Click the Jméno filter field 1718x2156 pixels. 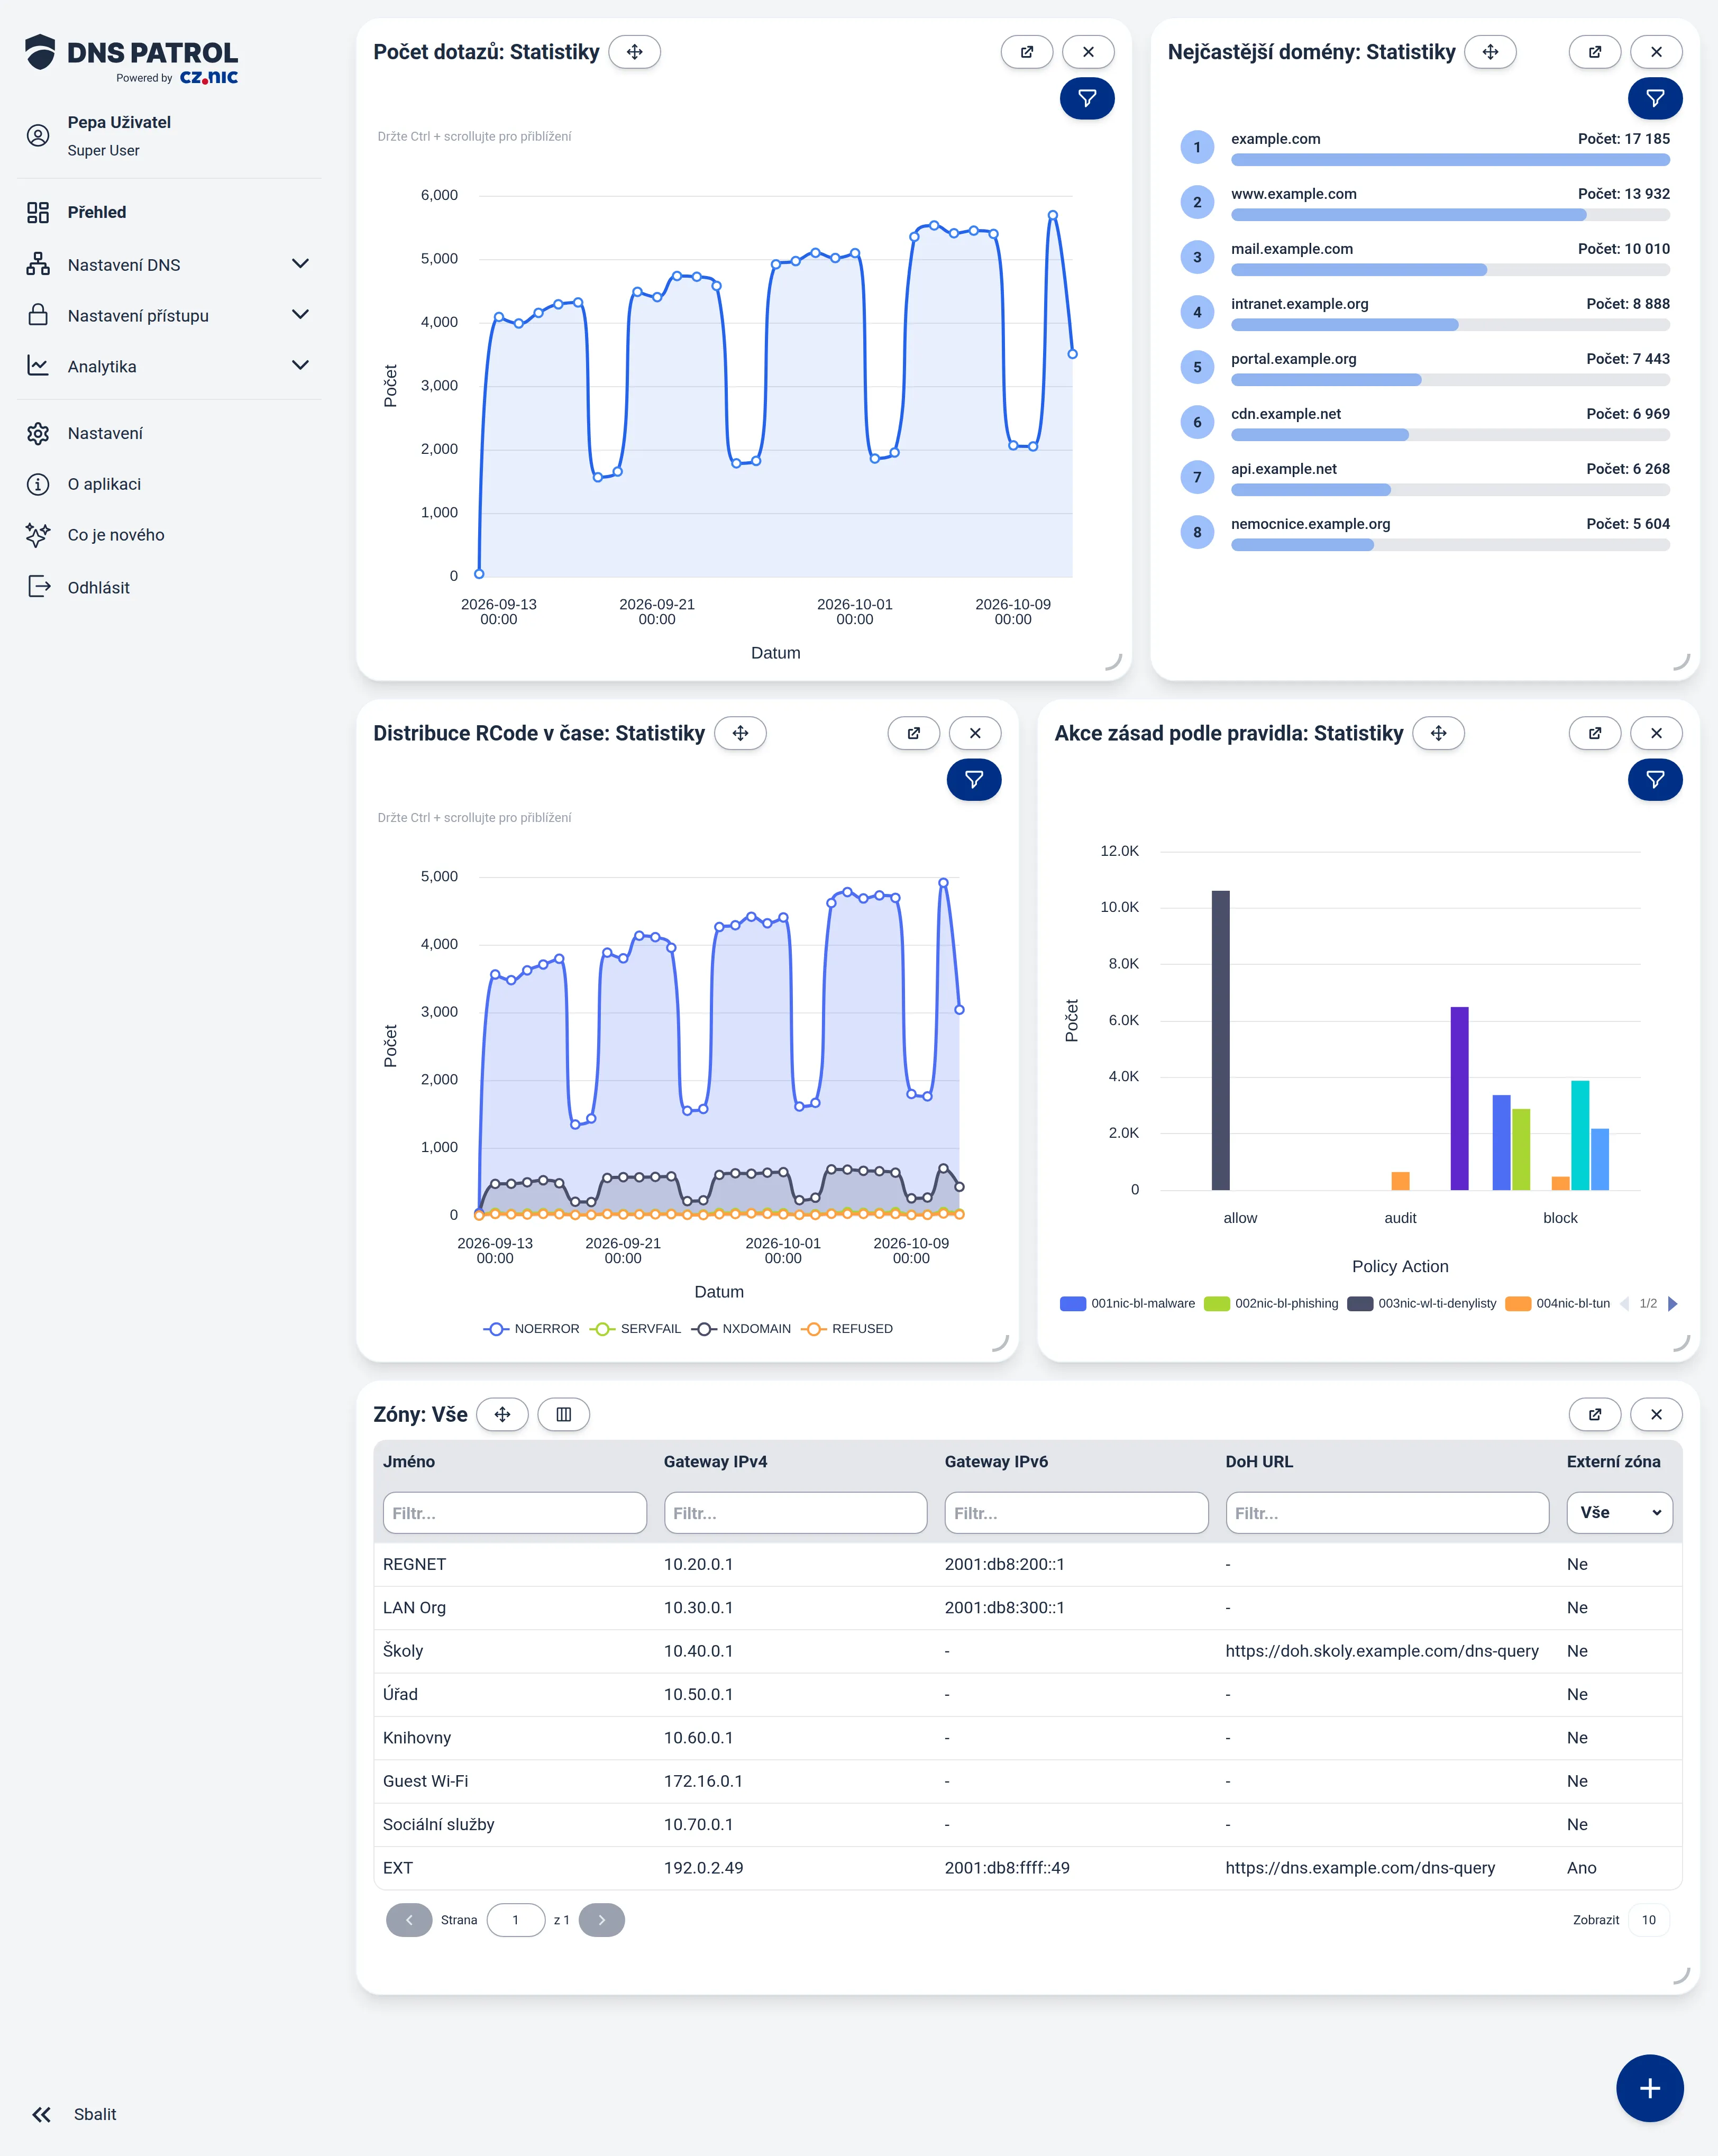click(514, 1513)
